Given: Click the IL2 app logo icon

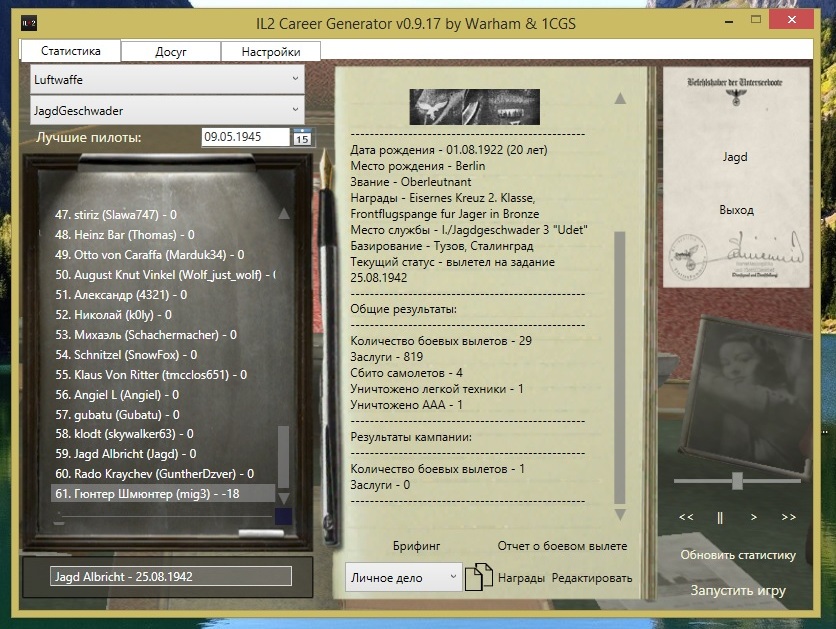Looking at the screenshot, I should point(29,23).
